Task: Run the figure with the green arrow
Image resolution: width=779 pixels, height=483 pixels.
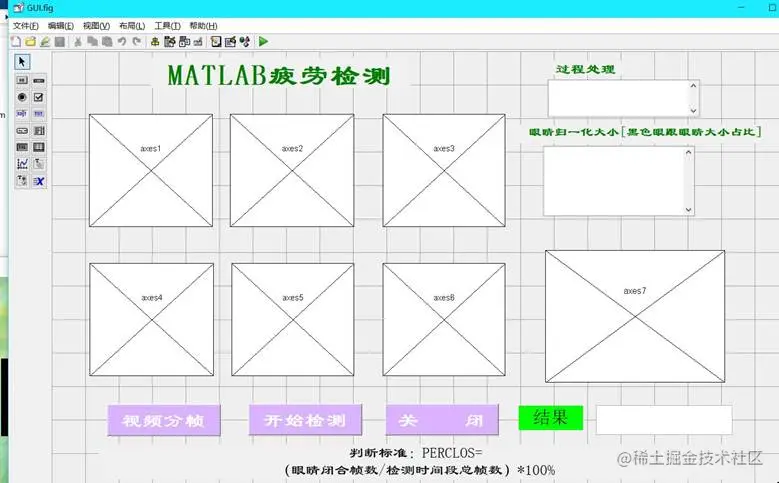Action: tap(263, 42)
